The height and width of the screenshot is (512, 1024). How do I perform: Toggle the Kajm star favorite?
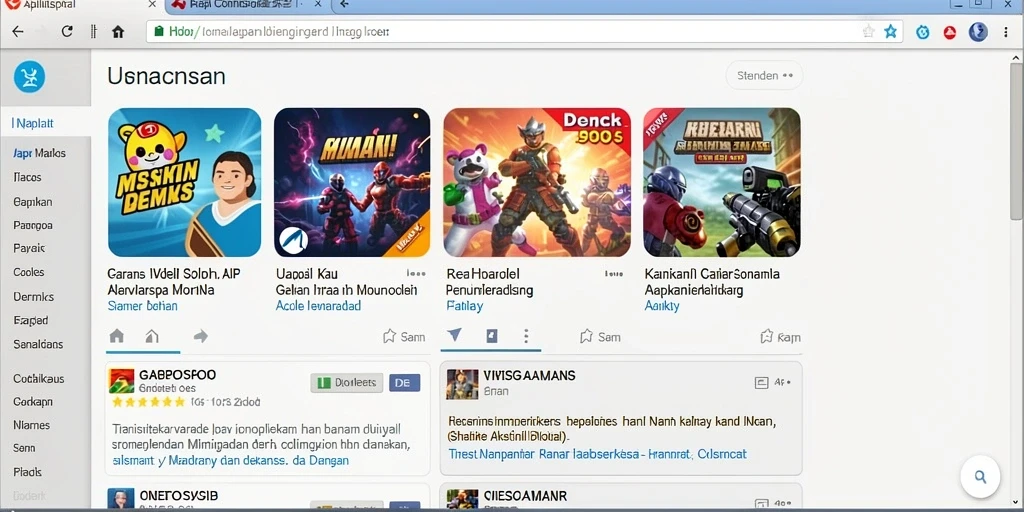(780, 337)
